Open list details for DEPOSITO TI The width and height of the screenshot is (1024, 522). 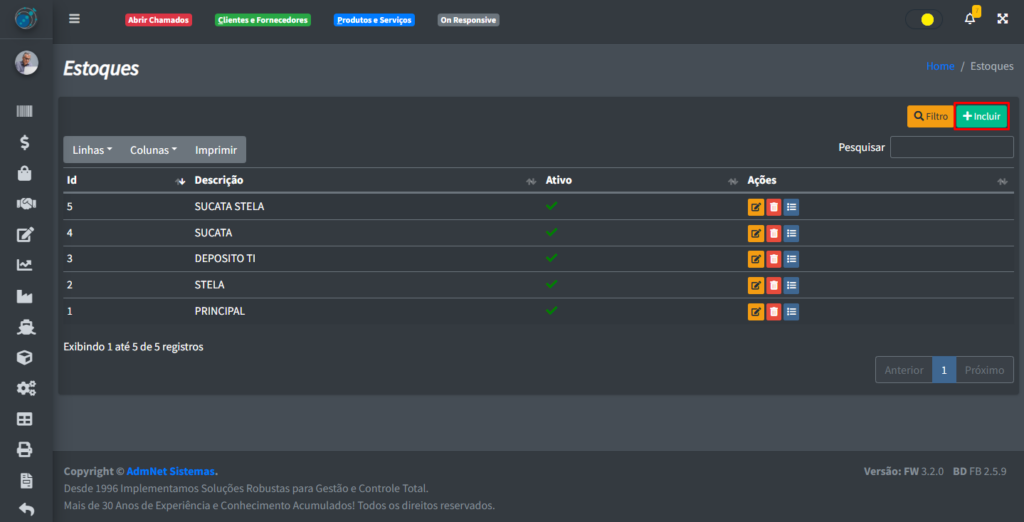click(x=791, y=259)
